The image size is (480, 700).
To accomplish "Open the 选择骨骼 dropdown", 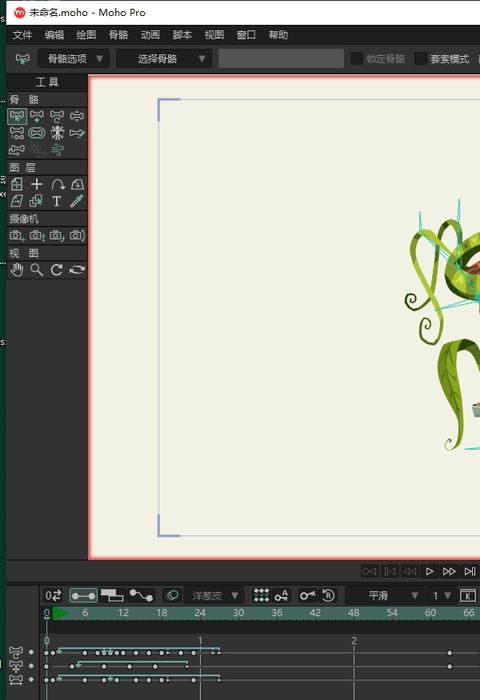I will [163, 58].
